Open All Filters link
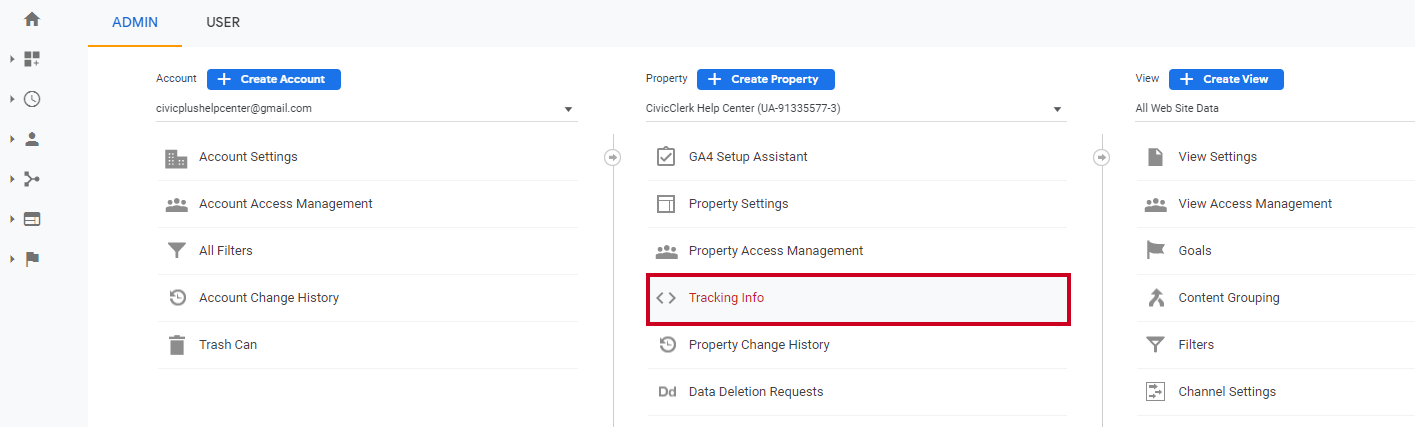 coord(226,251)
